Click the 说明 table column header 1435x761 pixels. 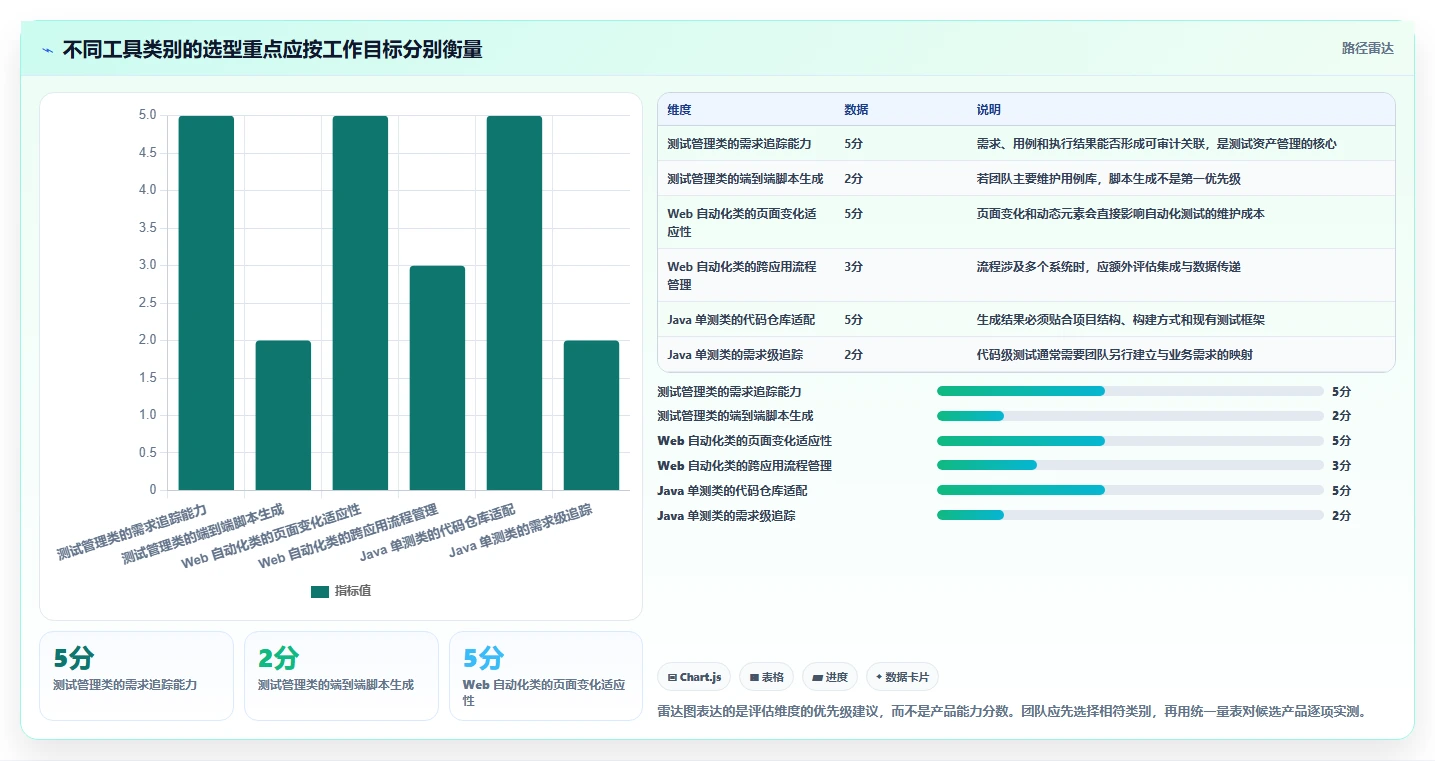coord(989,110)
